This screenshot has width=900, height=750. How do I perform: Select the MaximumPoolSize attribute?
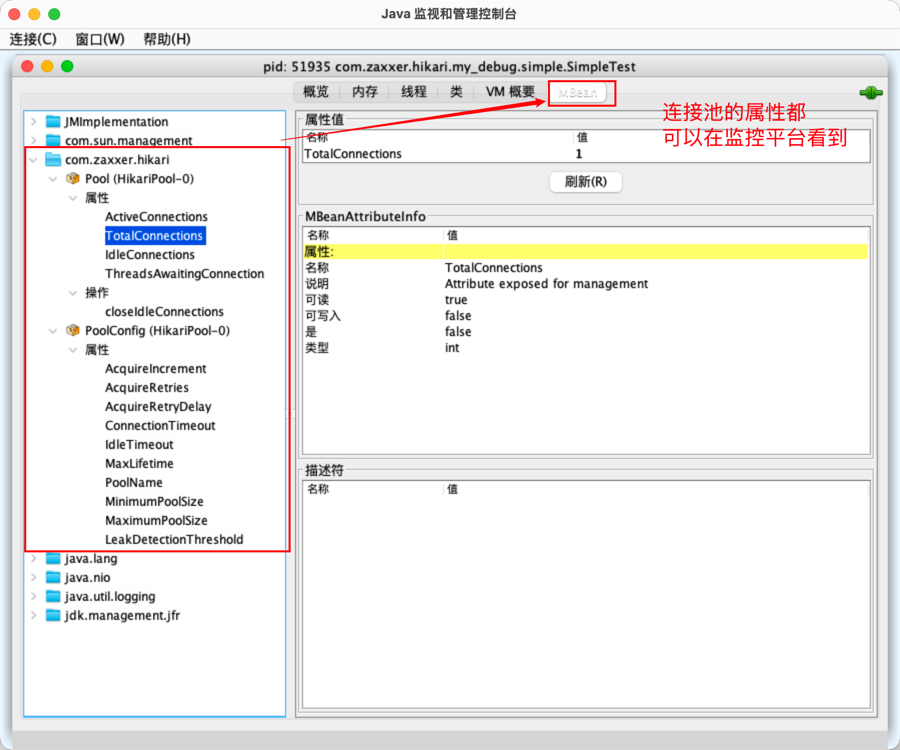coord(156,521)
